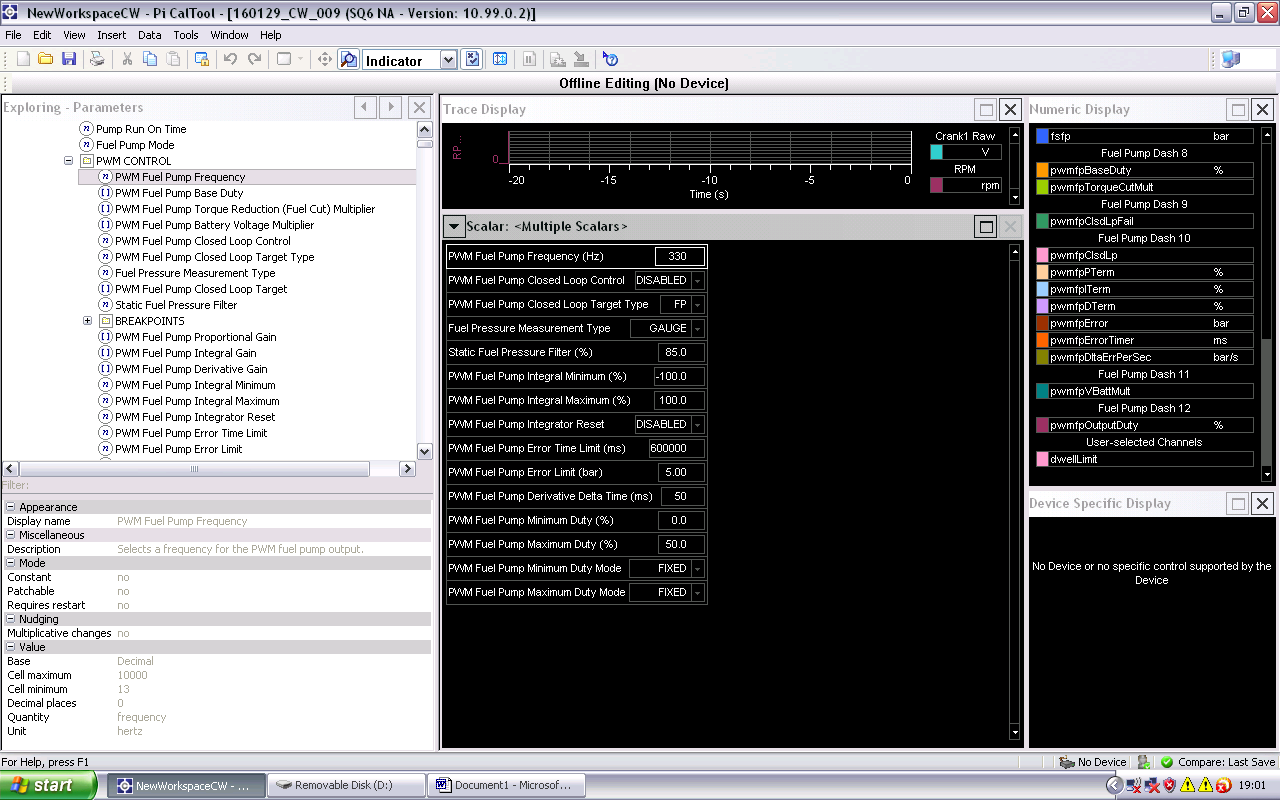Open the Edit menu
1280x800 pixels.
[x=42, y=35]
